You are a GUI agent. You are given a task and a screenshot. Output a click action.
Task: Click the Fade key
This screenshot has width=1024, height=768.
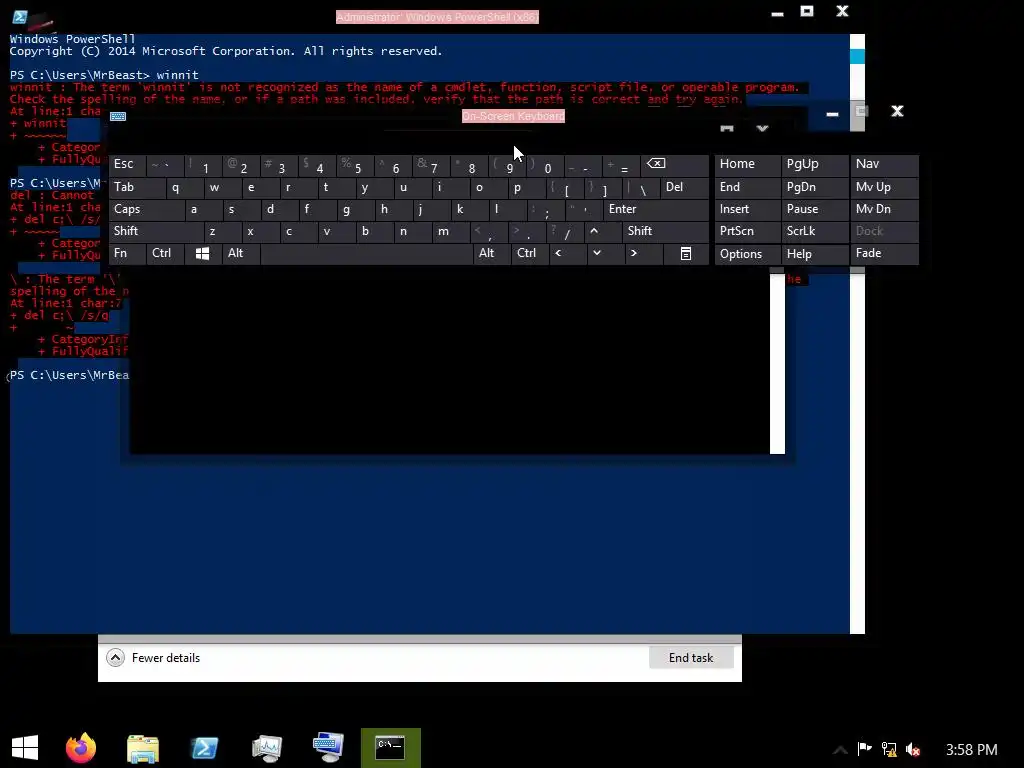tap(884, 253)
